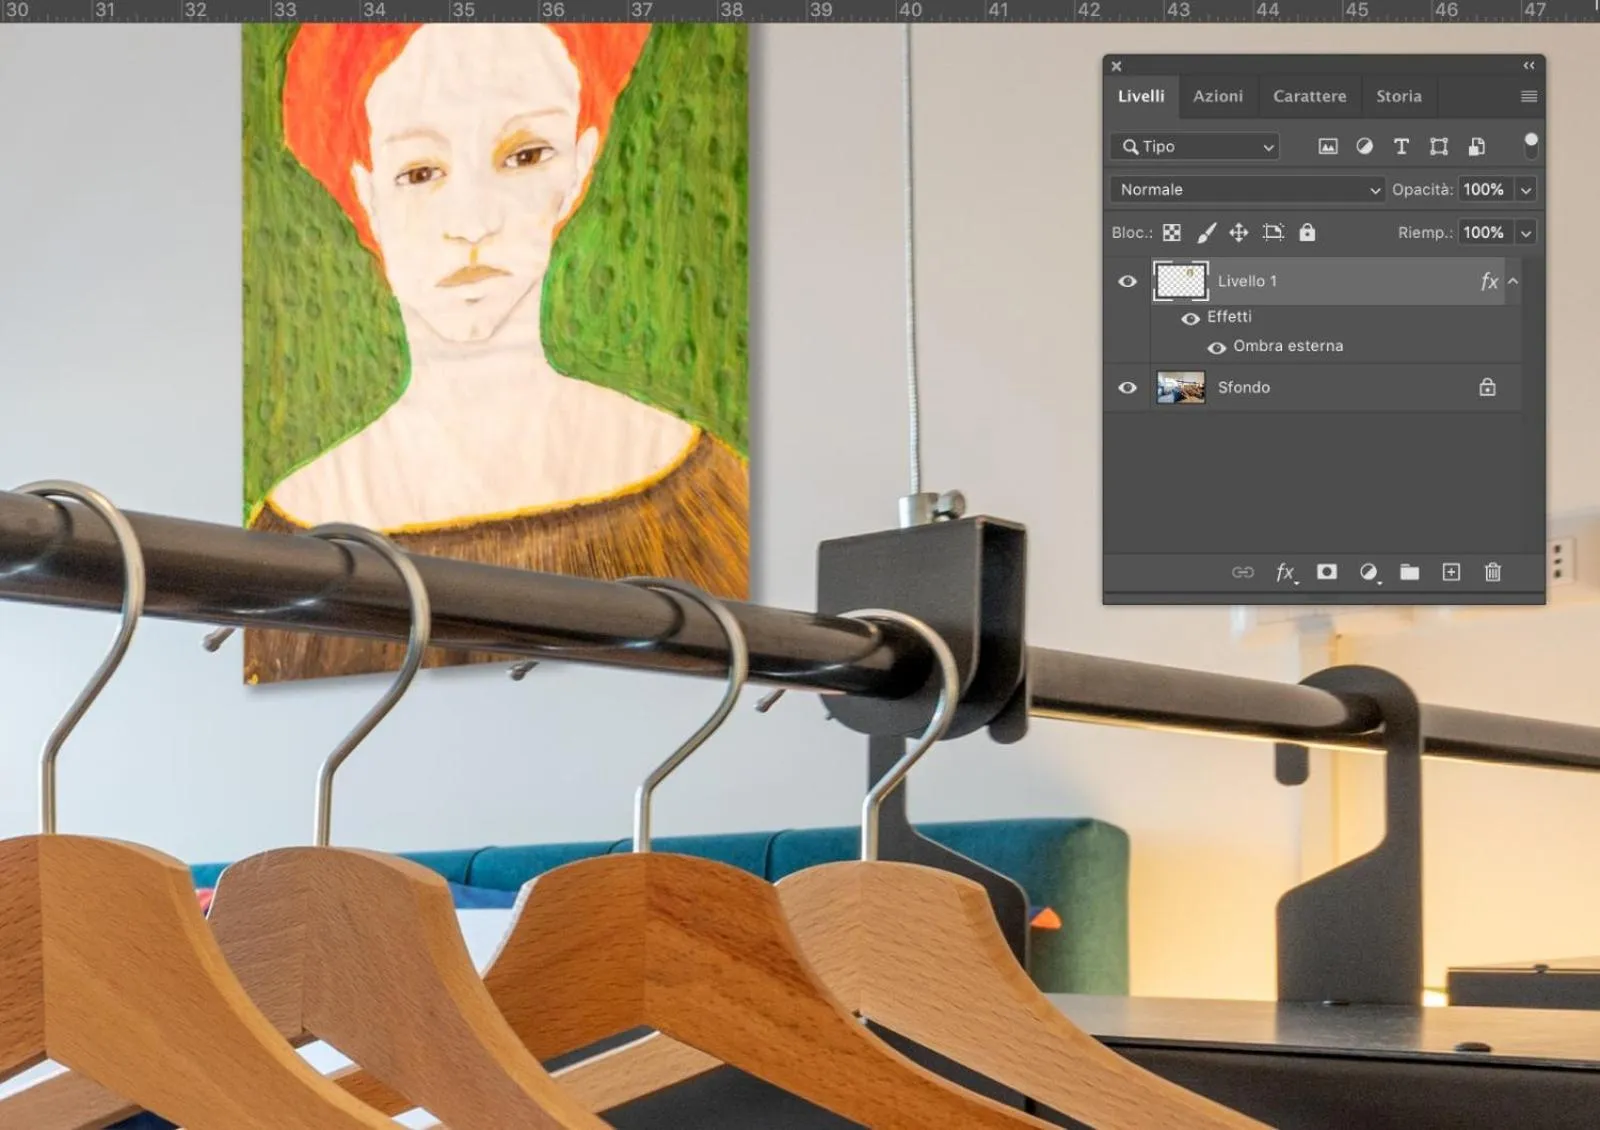Hide the Livello 1 layer
The height and width of the screenshot is (1130, 1600).
tap(1127, 282)
